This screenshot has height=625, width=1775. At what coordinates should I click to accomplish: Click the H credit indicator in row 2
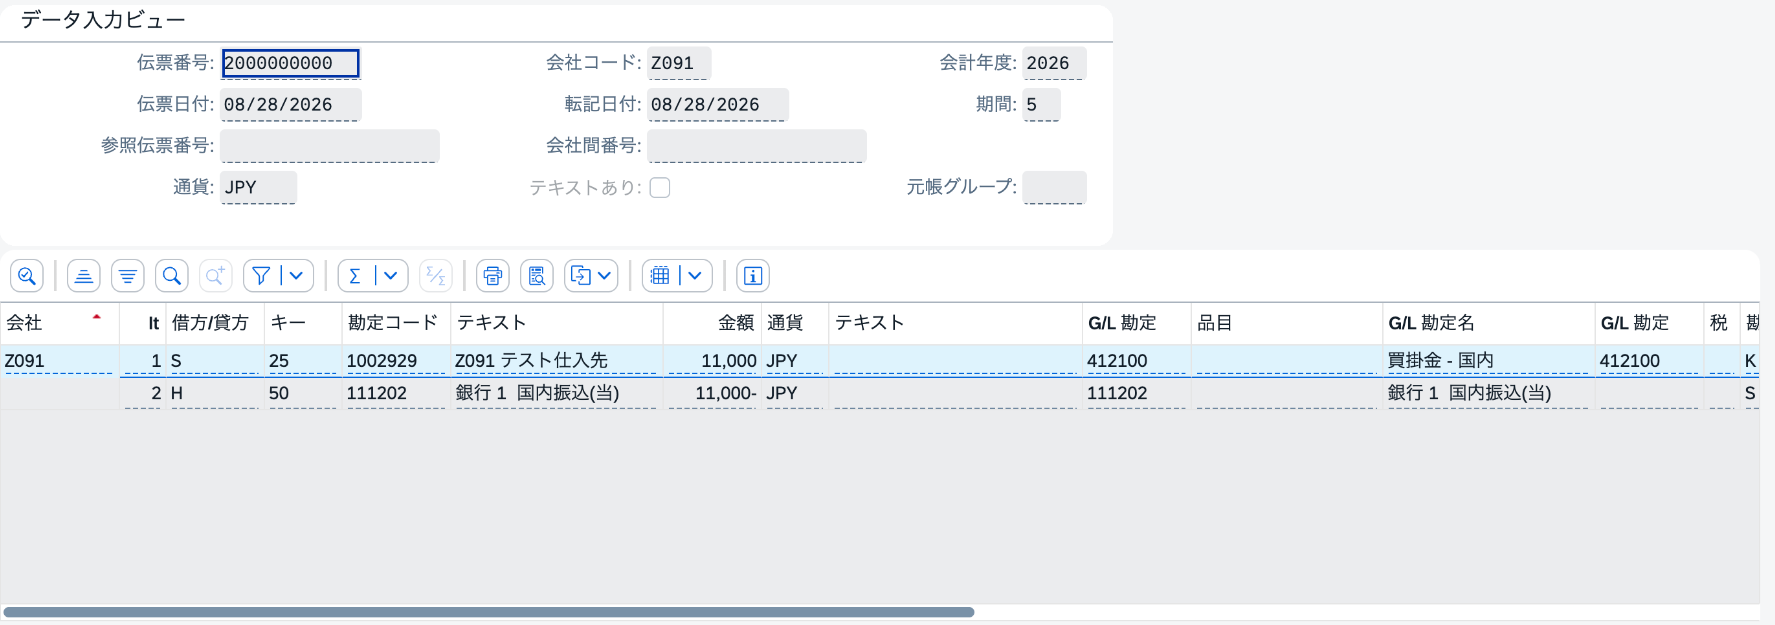pos(215,394)
